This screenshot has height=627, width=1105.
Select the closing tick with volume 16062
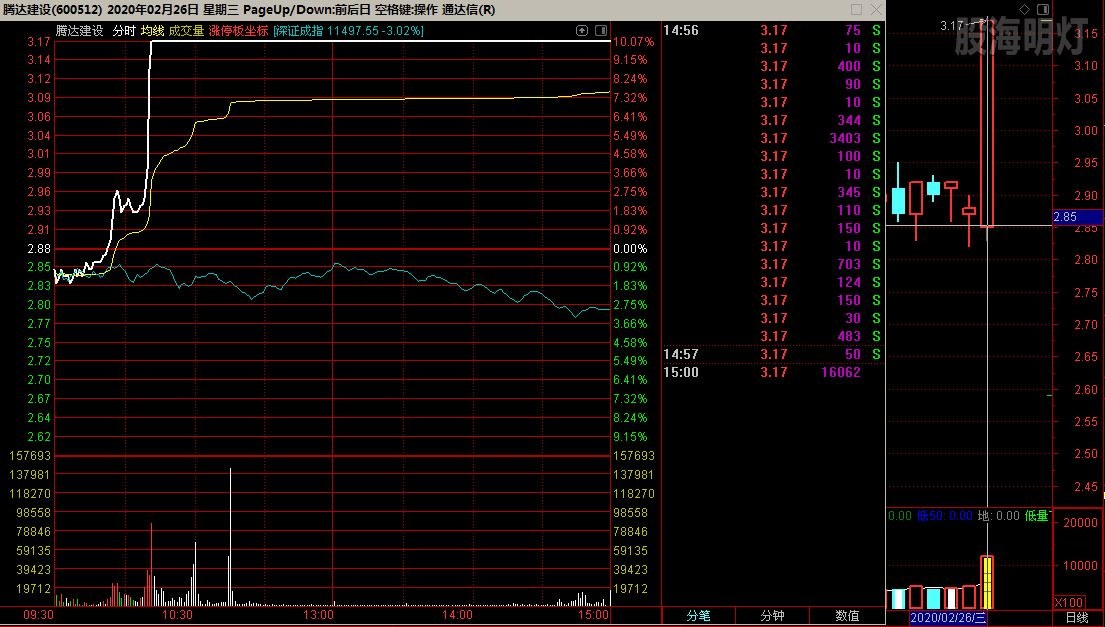[772, 372]
